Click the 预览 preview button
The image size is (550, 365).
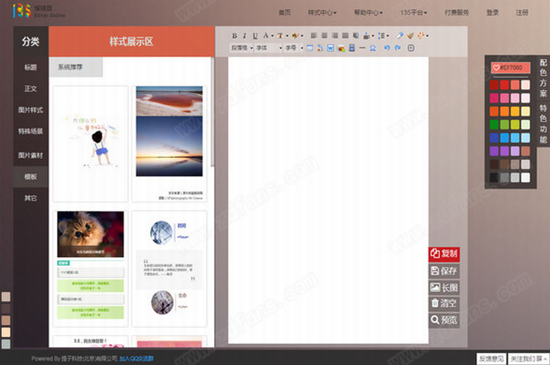point(444,320)
